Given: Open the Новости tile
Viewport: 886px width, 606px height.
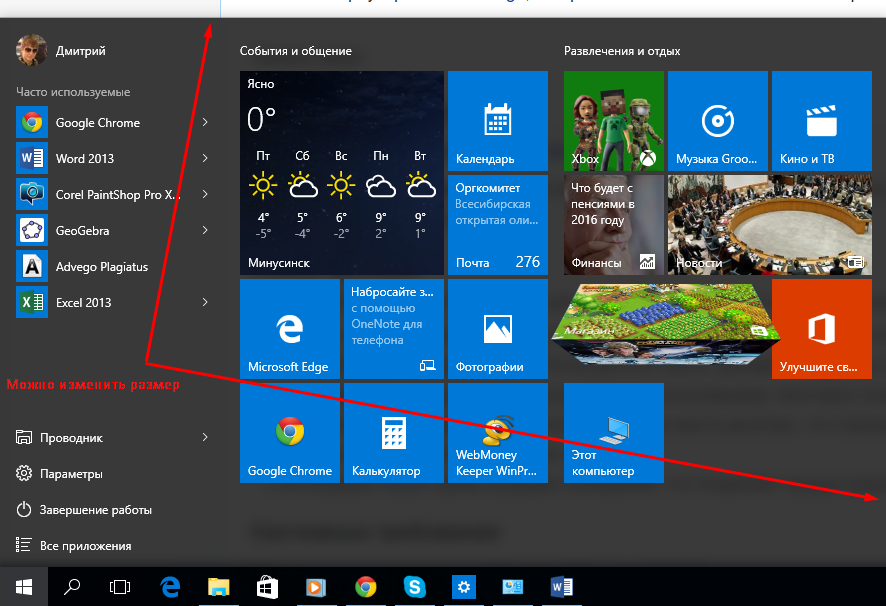Looking at the screenshot, I should tap(770, 225).
